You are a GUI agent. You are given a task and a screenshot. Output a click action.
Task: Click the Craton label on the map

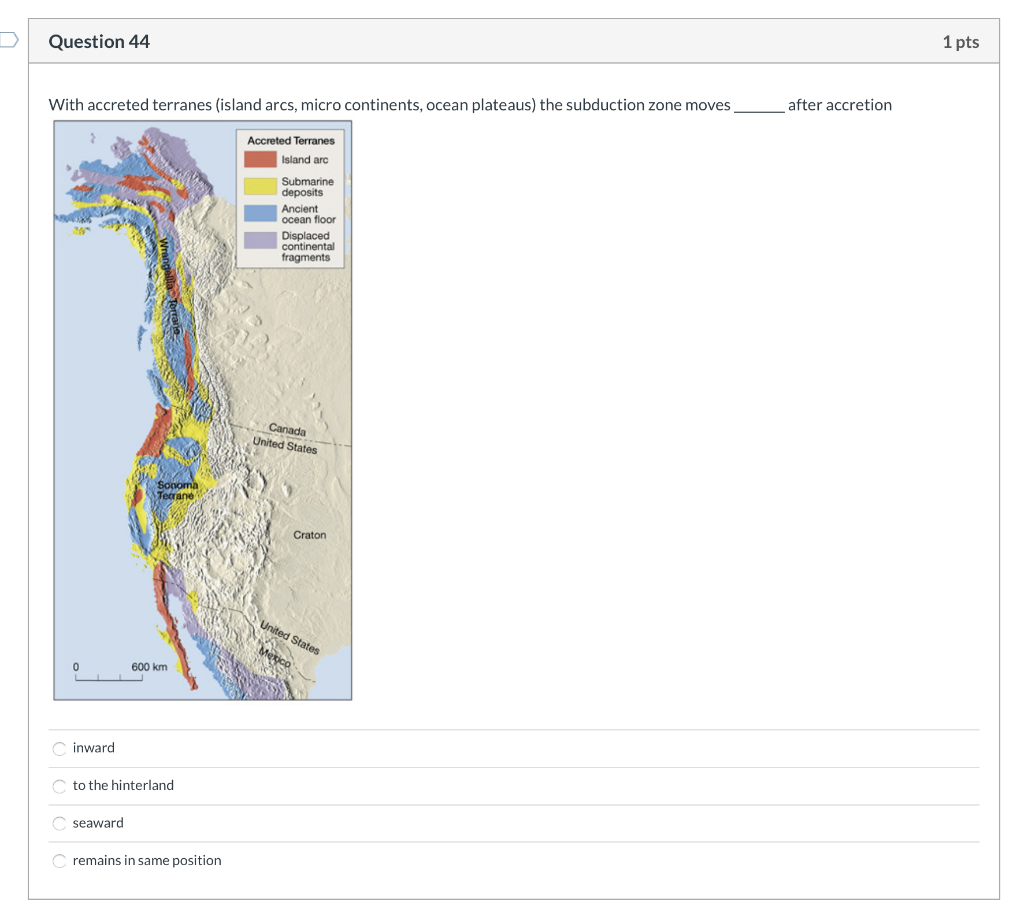[310, 535]
